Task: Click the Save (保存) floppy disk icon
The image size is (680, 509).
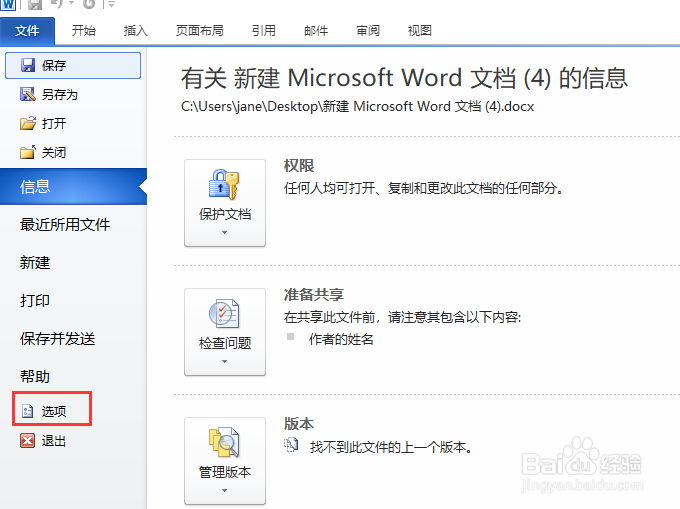Action: 28,65
